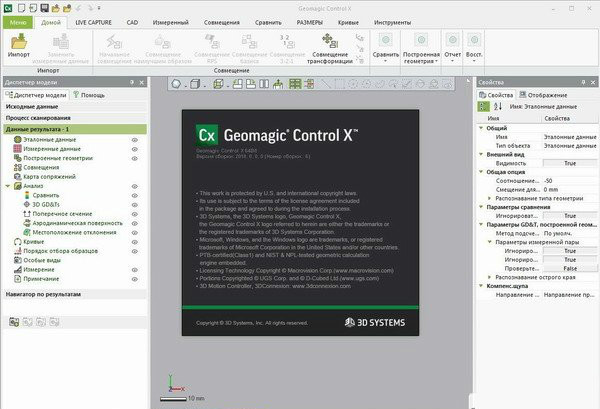The height and width of the screenshot is (409, 600).
Task: Expand the Процесс сканирования section
Action: [x=75, y=118]
